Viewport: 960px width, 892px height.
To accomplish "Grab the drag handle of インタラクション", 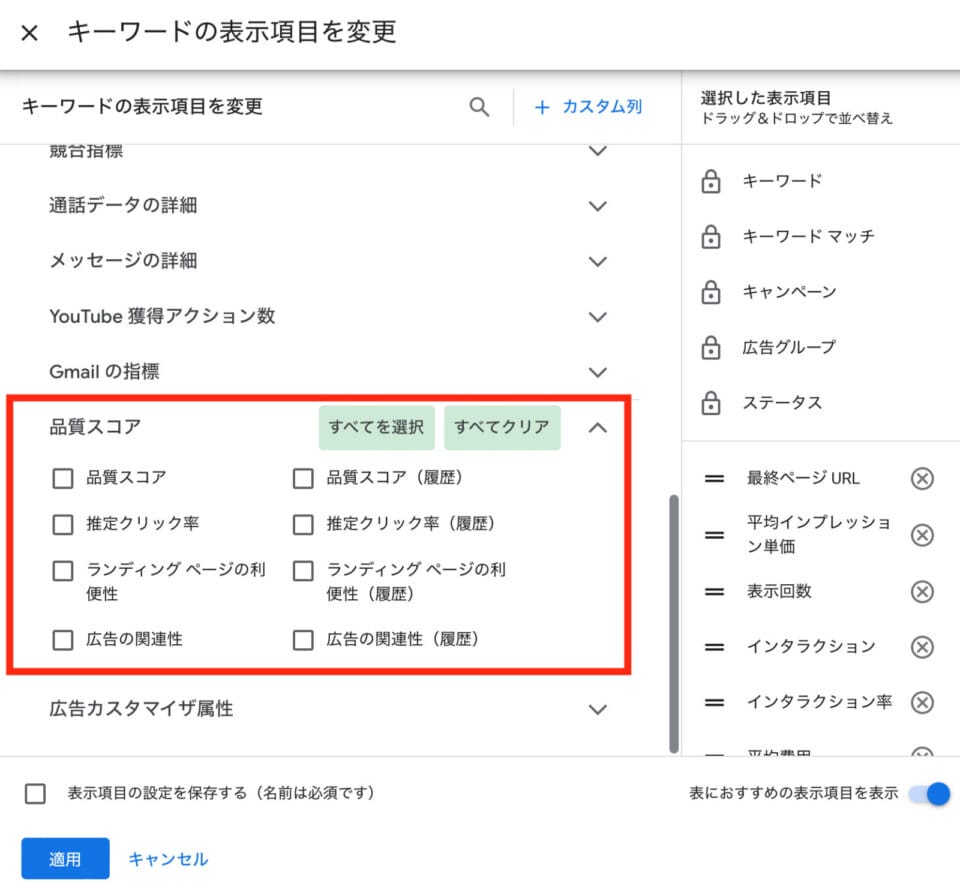I will pyautogui.click(x=714, y=647).
